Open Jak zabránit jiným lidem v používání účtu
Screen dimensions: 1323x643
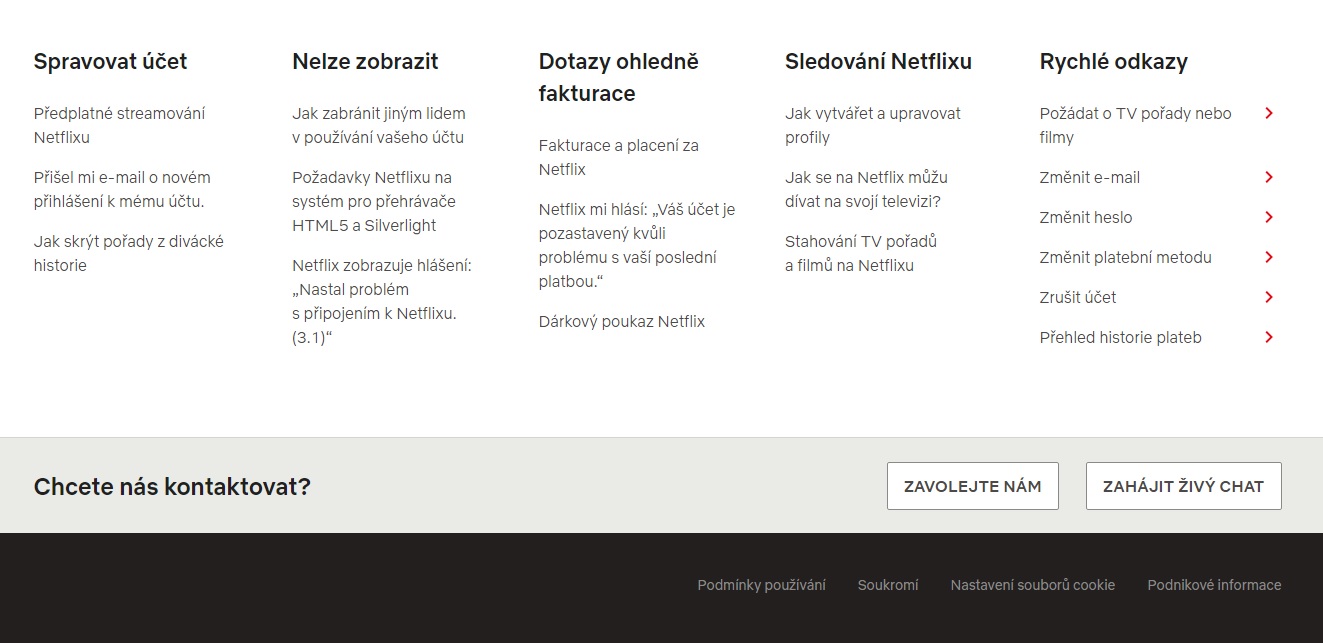coord(379,125)
